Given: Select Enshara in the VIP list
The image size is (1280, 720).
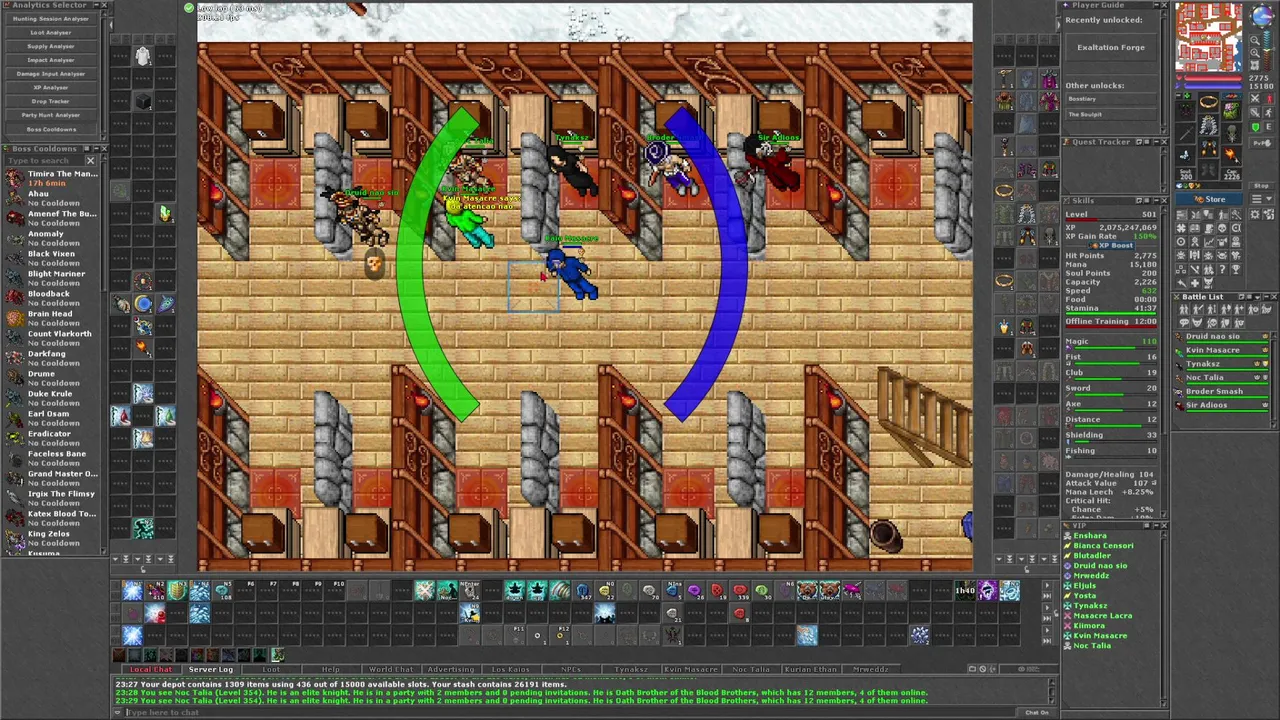Looking at the screenshot, I should 1089,536.
